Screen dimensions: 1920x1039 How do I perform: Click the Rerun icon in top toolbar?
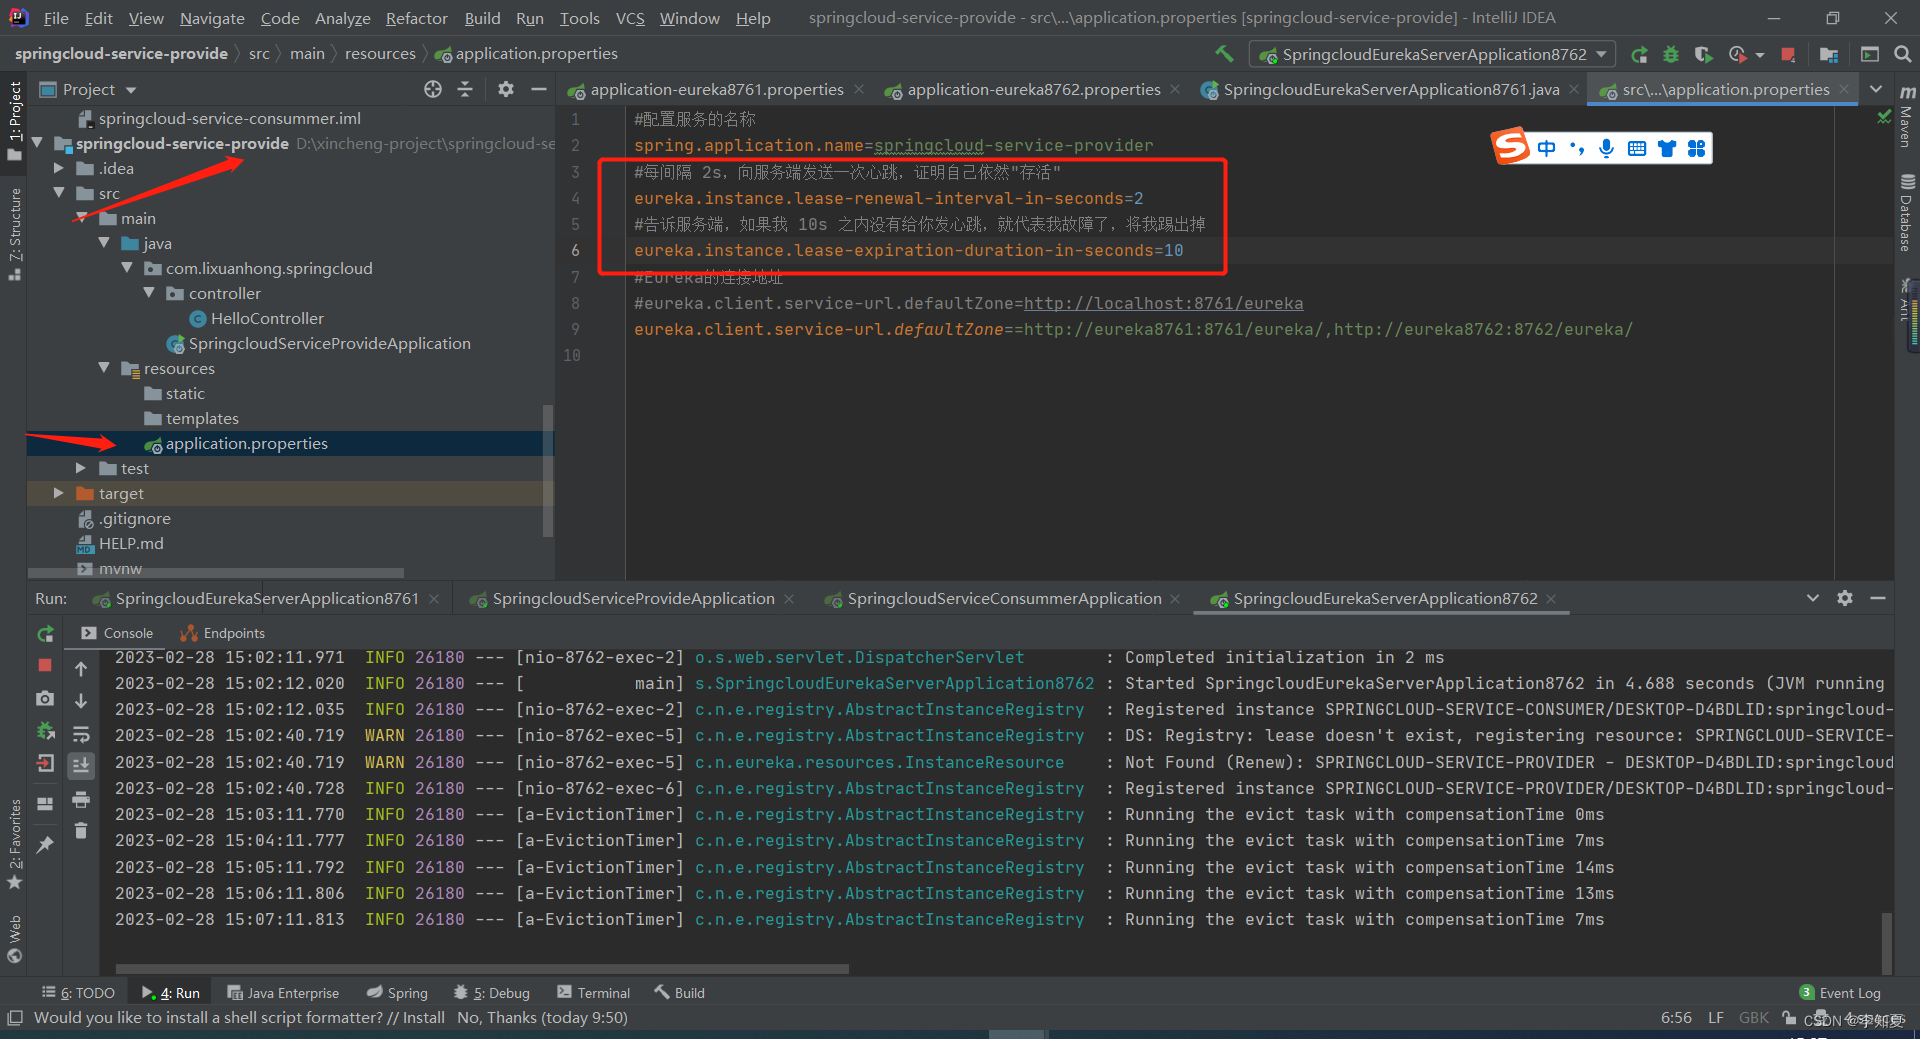tap(1639, 54)
